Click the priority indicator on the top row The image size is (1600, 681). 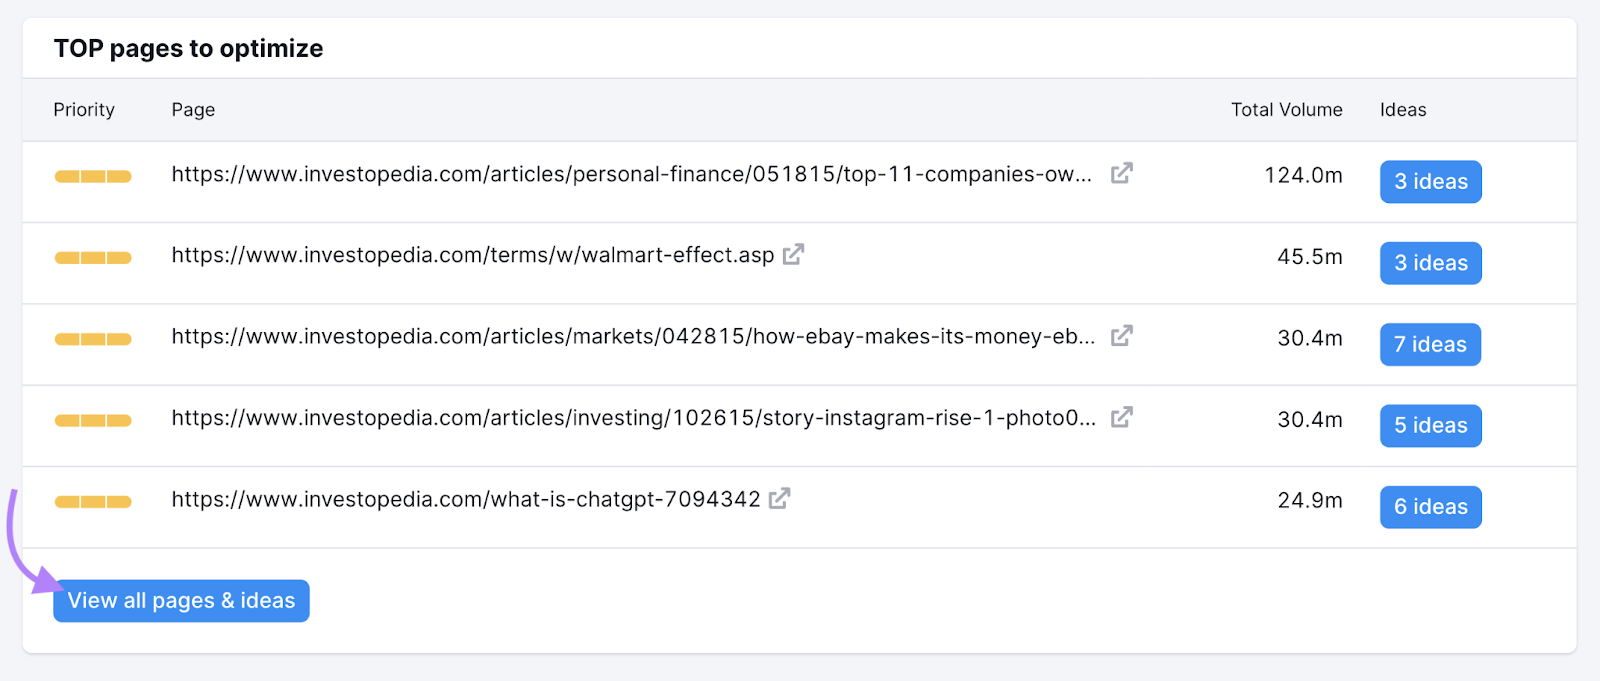[x=92, y=176]
